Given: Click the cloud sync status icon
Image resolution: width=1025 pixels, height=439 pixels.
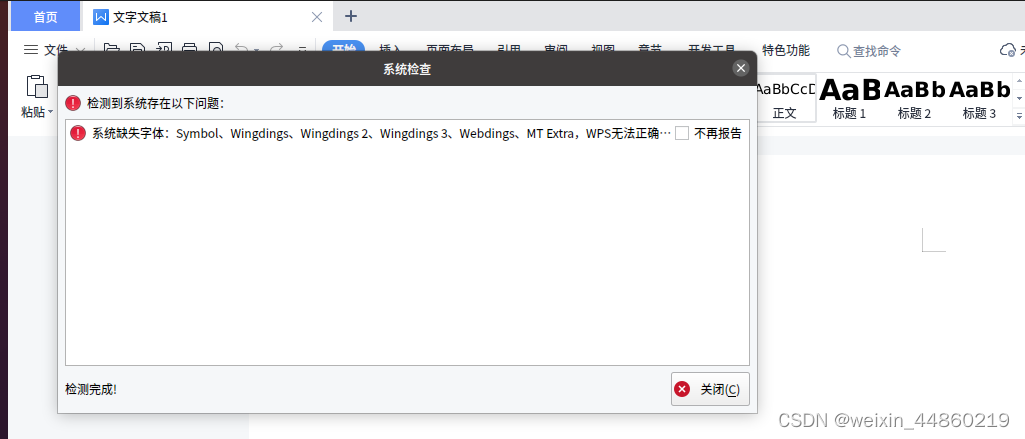Looking at the screenshot, I should pyautogui.click(x=1007, y=50).
